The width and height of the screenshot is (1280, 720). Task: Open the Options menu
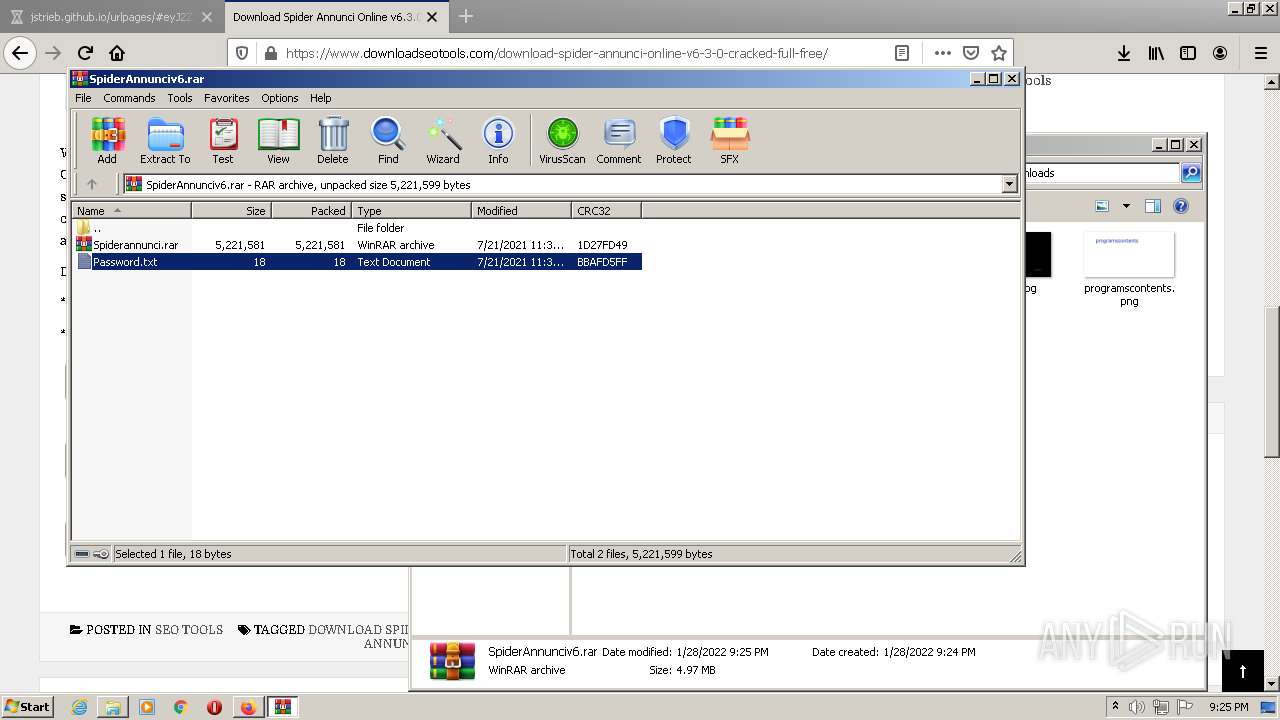click(280, 98)
